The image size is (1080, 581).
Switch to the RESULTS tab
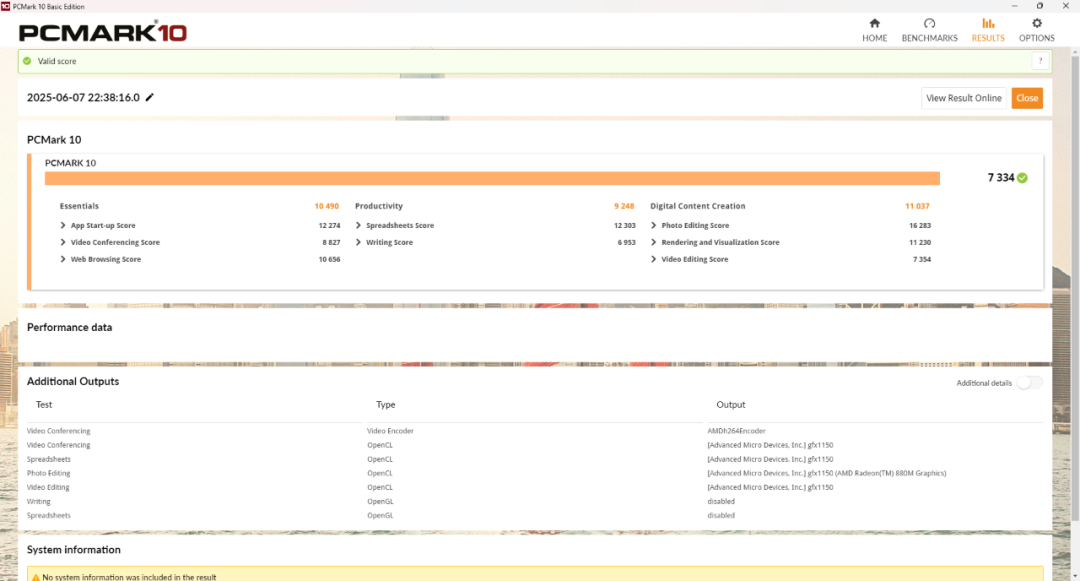(988, 30)
